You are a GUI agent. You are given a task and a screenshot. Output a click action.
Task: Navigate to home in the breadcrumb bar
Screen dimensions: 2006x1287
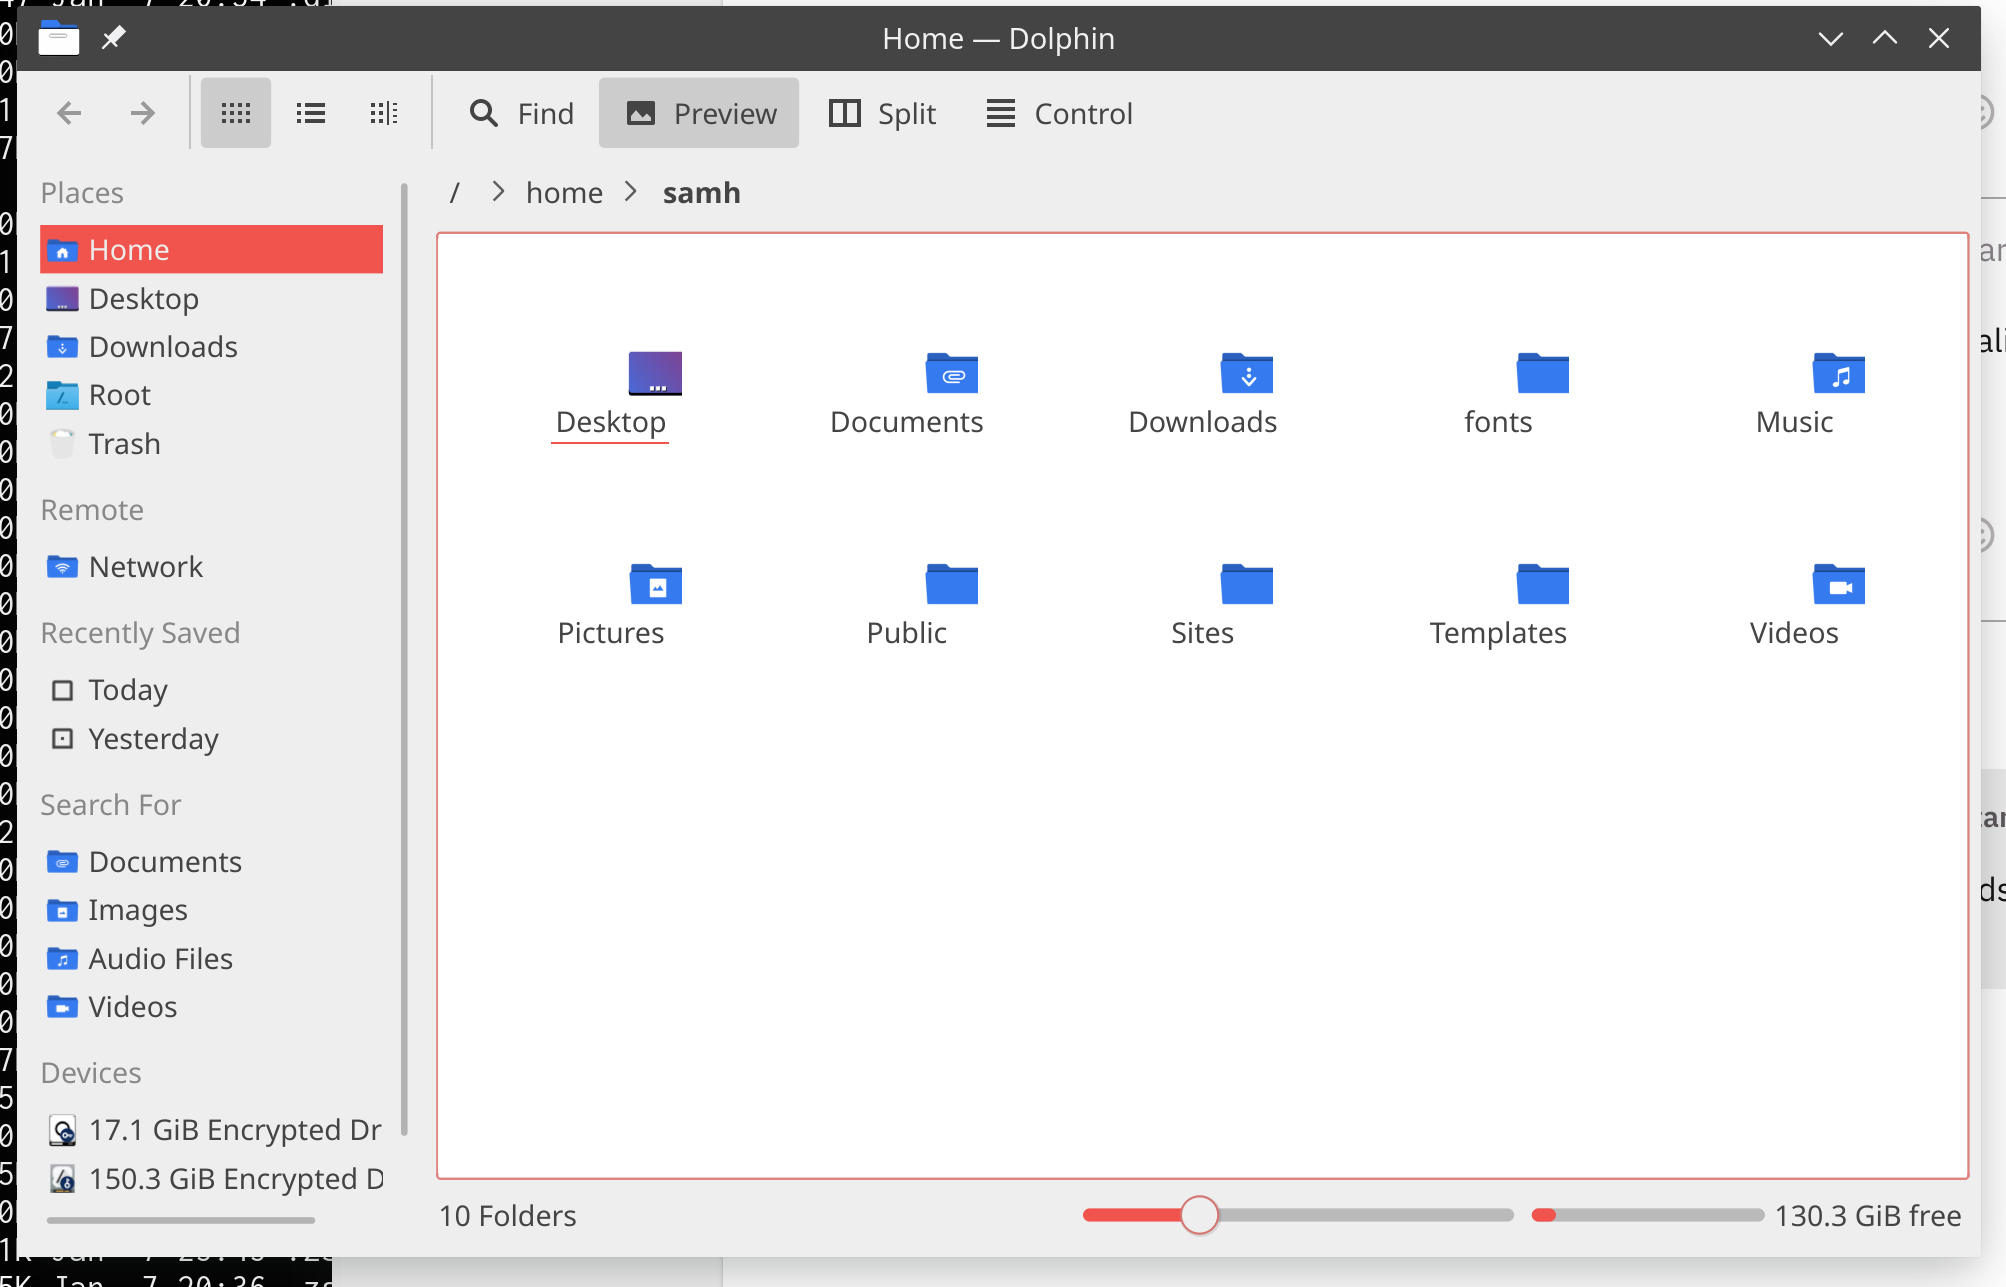pyautogui.click(x=564, y=192)
